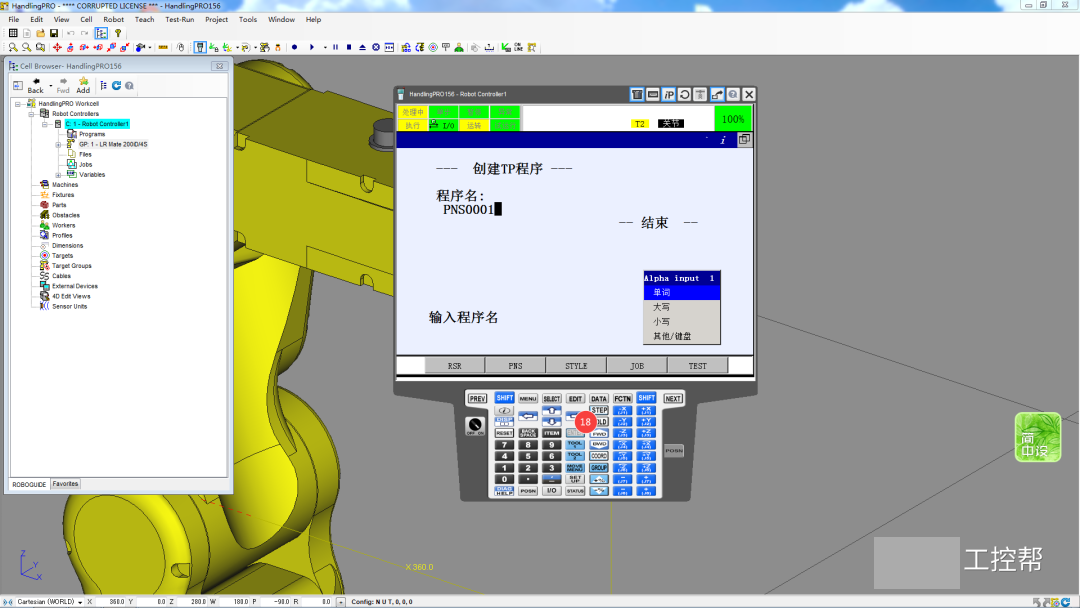1080x608 pixels.
Task: Select Target Groups in the cell tree
Action: [72, 266]
